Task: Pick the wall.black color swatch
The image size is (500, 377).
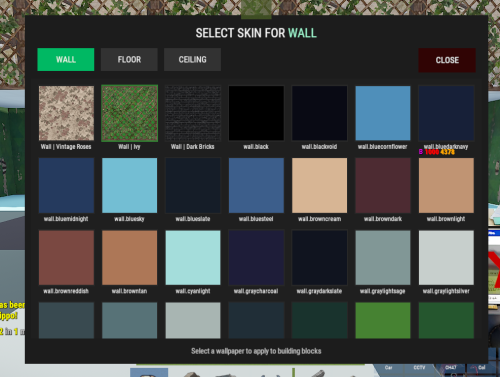Action: [x=256, y=113]
